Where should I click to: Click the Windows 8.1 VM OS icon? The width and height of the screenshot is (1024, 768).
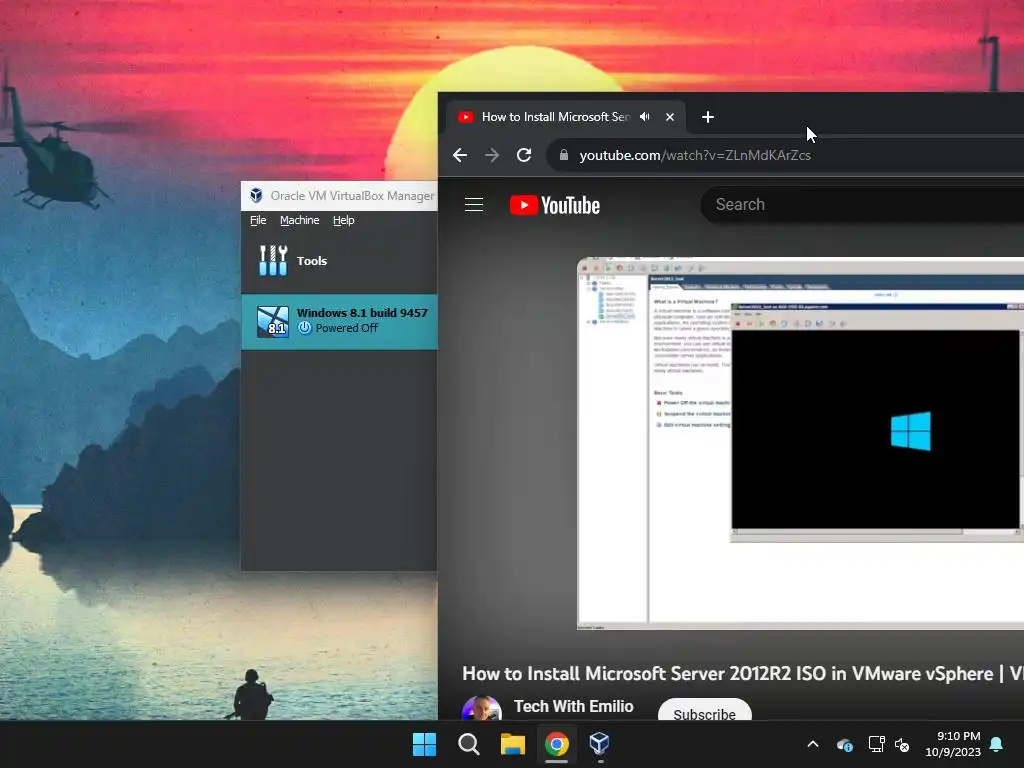click(x=272, y=321)
